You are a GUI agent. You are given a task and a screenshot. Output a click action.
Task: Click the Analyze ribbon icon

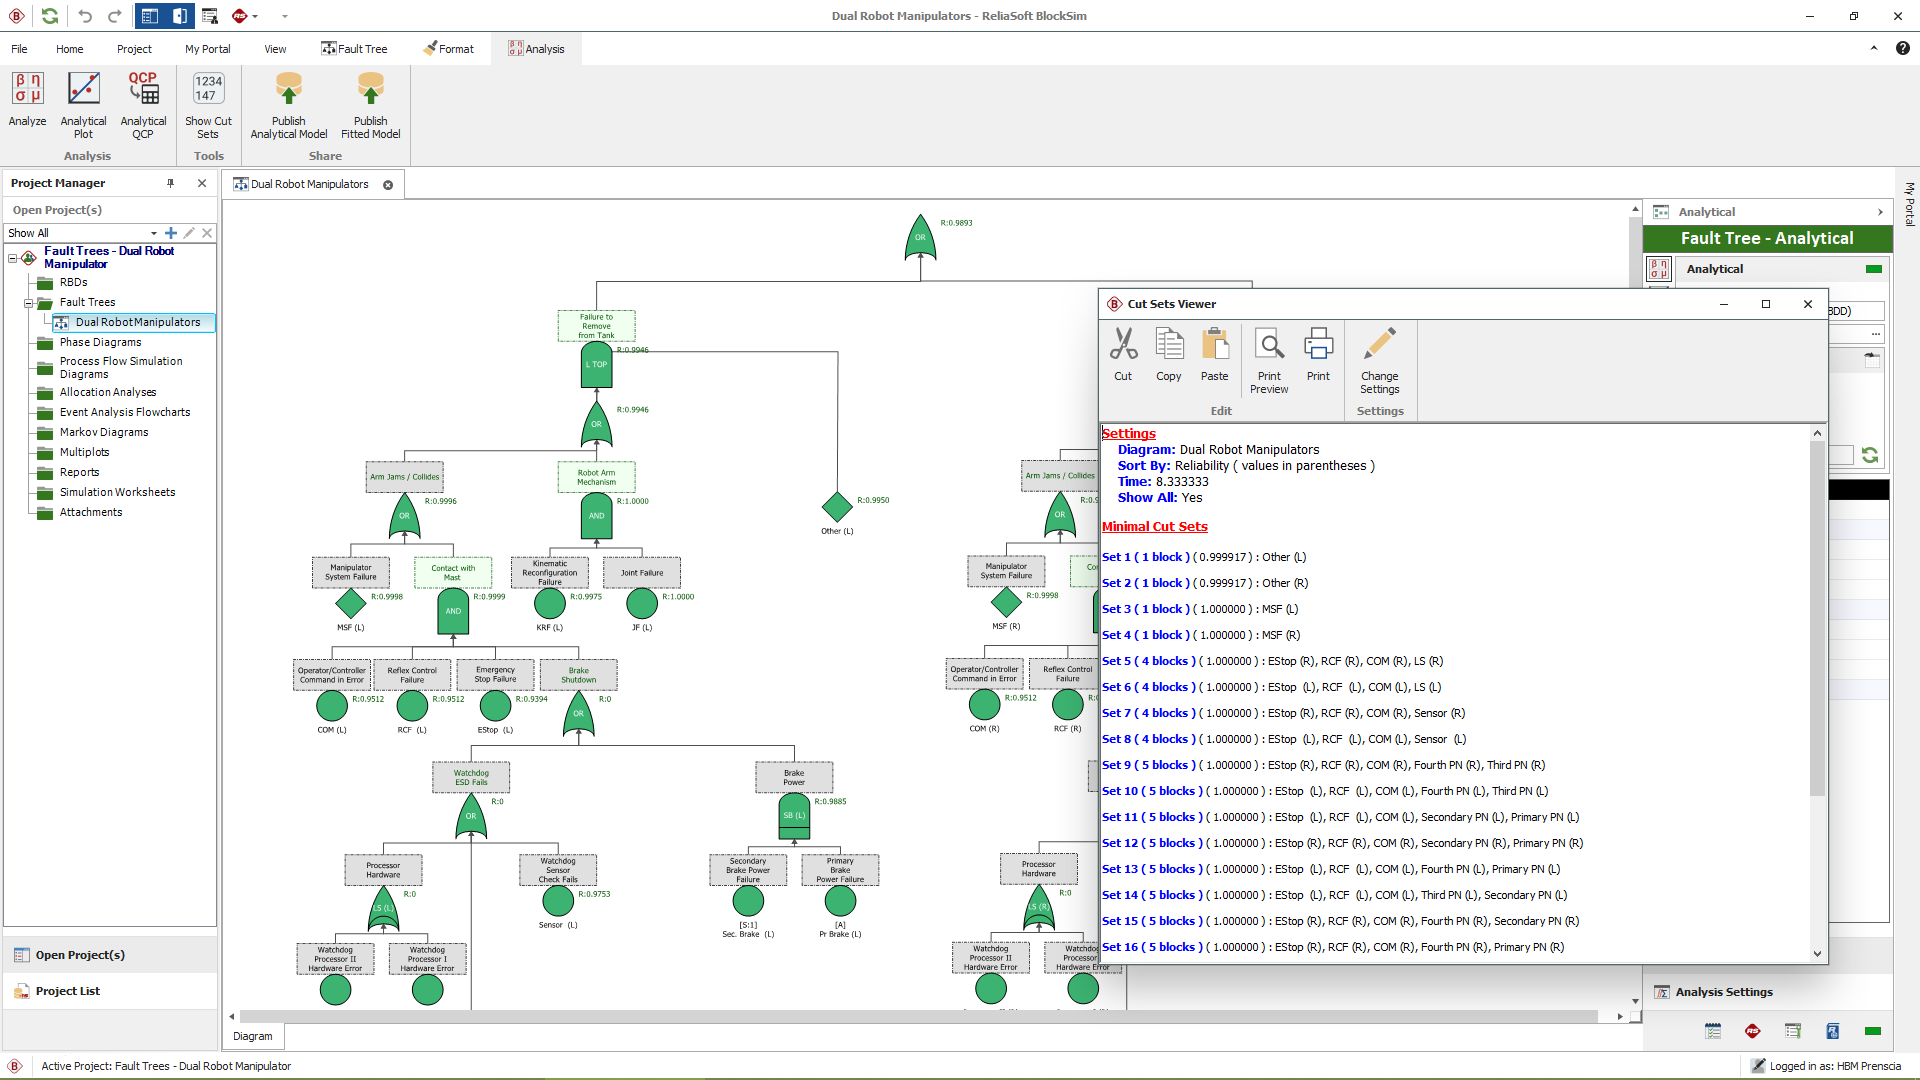(x=27, y=99)
